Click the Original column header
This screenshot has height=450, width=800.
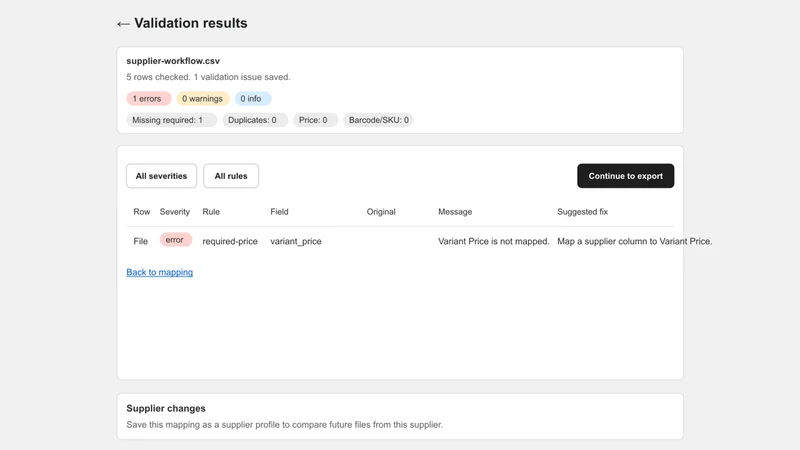(x=381, y=212)
